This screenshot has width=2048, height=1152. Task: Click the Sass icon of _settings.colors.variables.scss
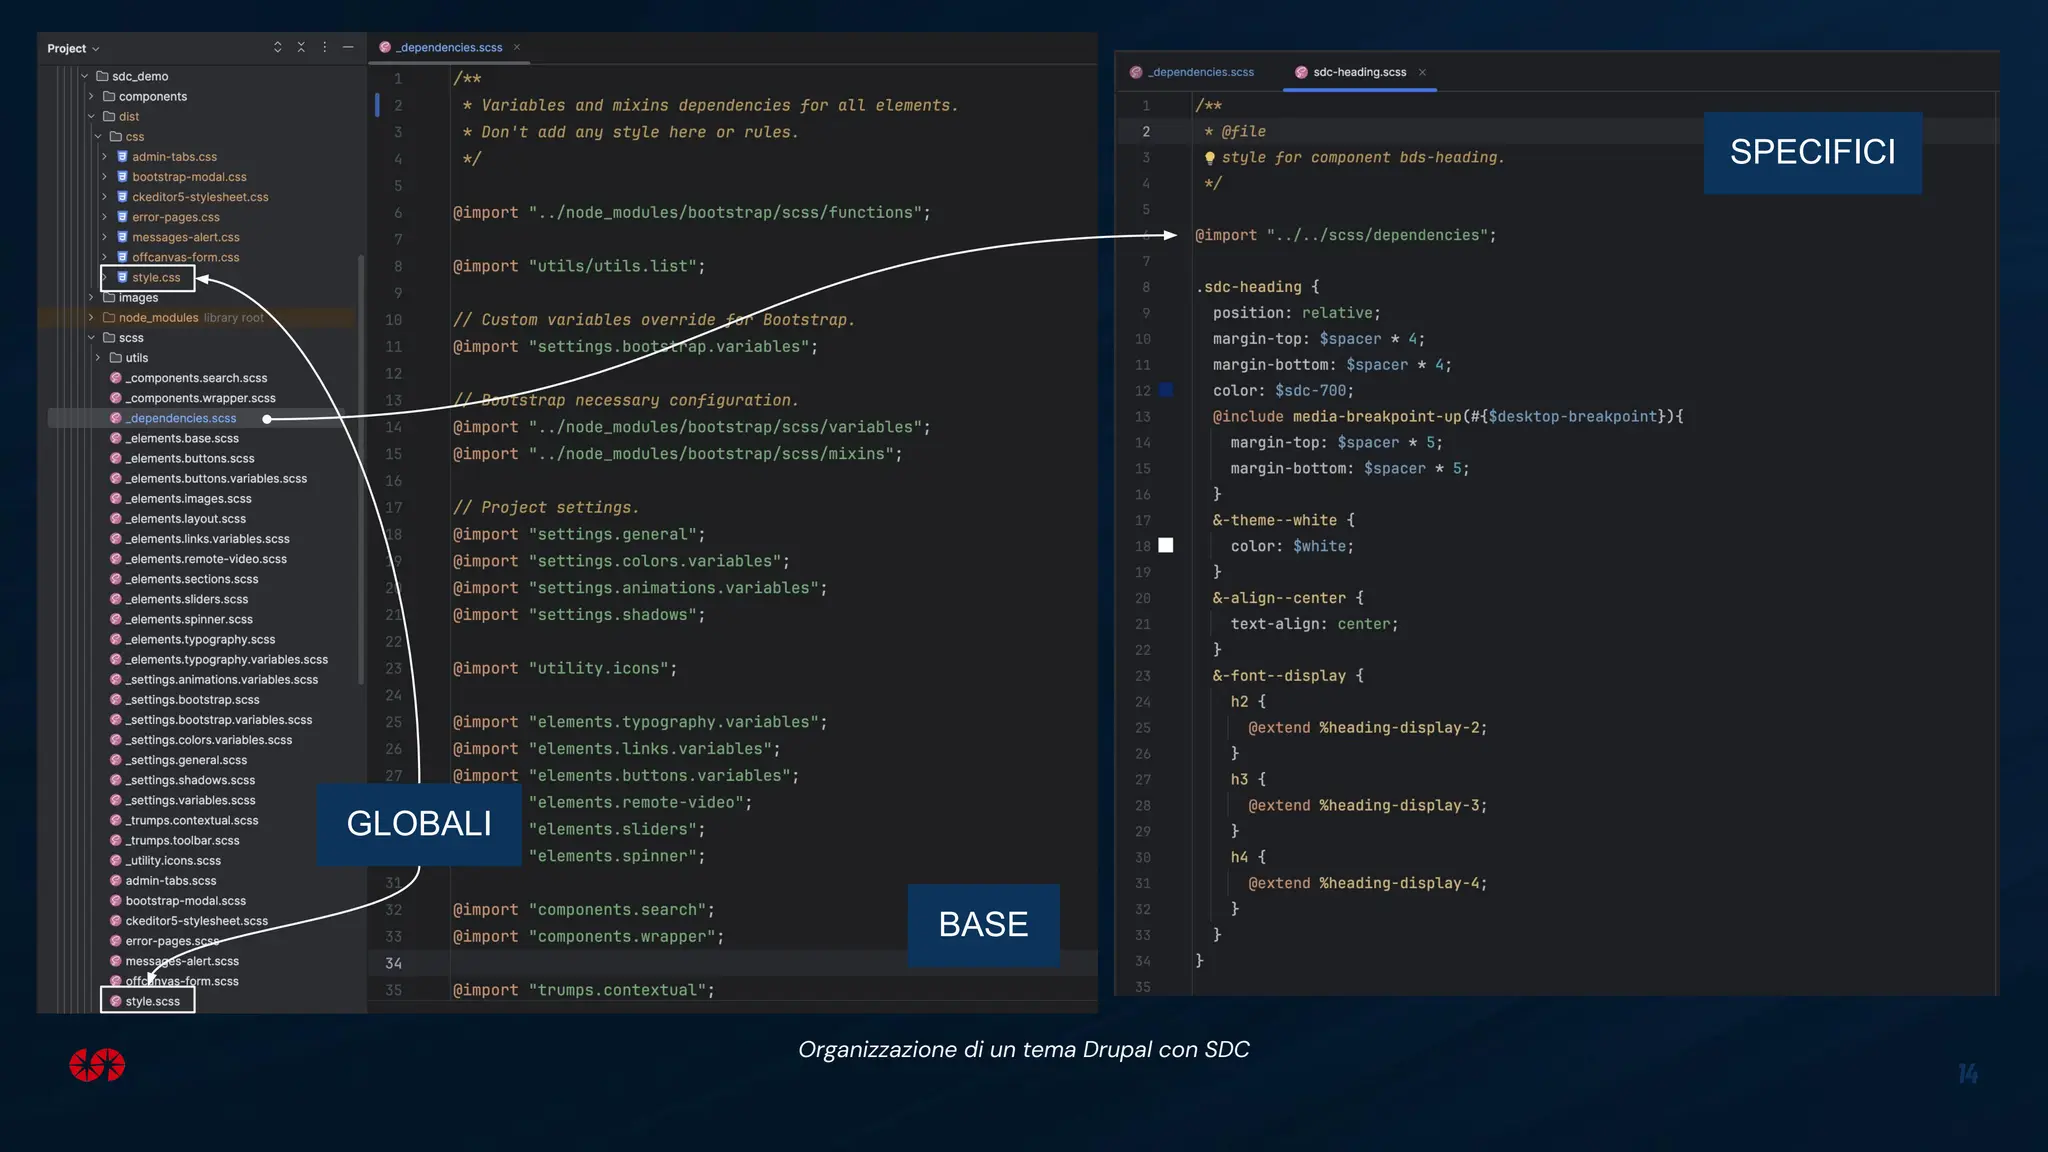116,740
